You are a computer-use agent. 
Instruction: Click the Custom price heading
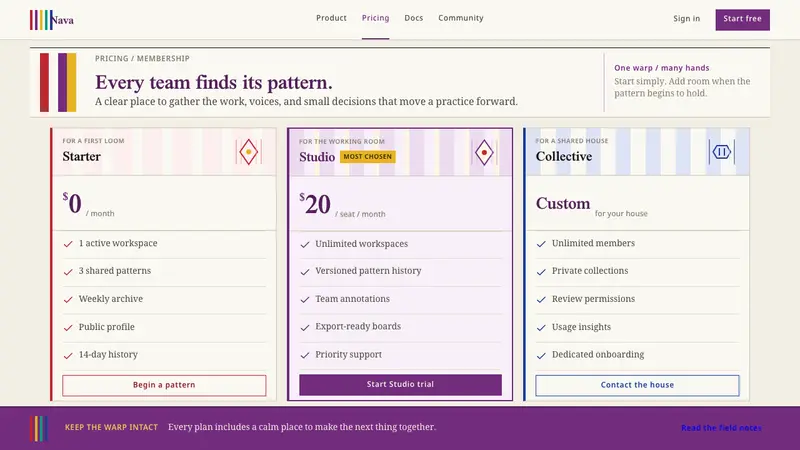[563, 203]
